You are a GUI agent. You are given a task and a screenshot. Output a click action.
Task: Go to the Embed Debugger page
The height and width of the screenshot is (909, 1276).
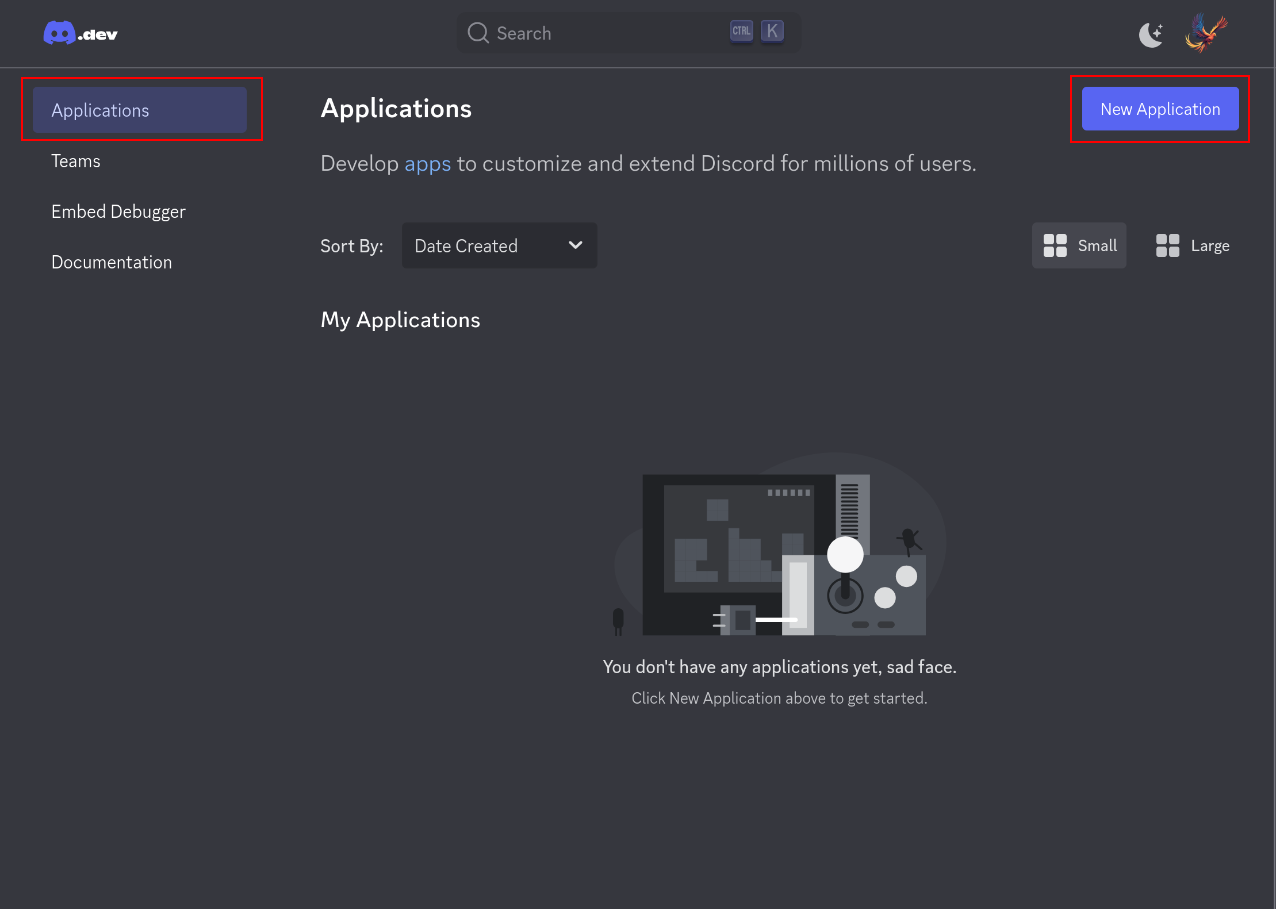tap(118, 211)
